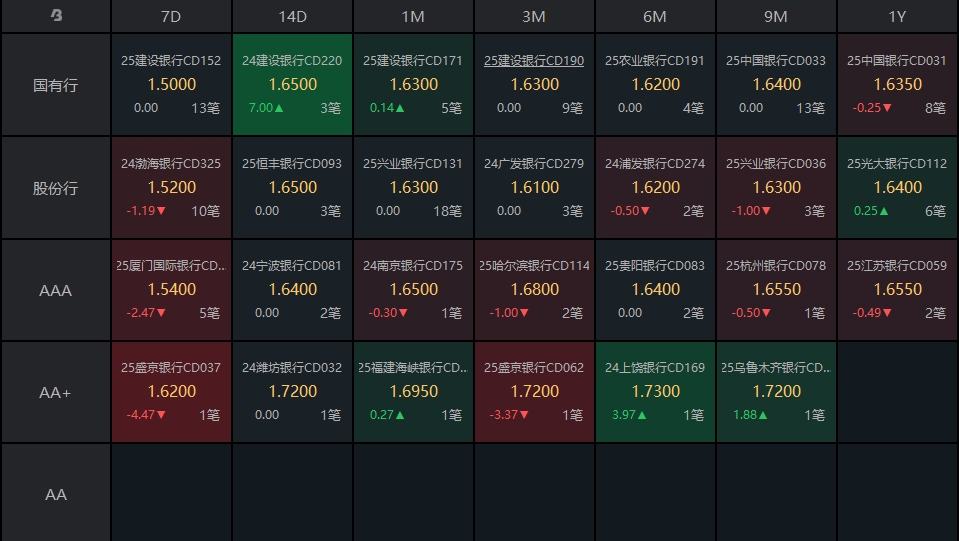
Task: Open the 24渤海银行CD325 cell
Action: tap(171, 187)
